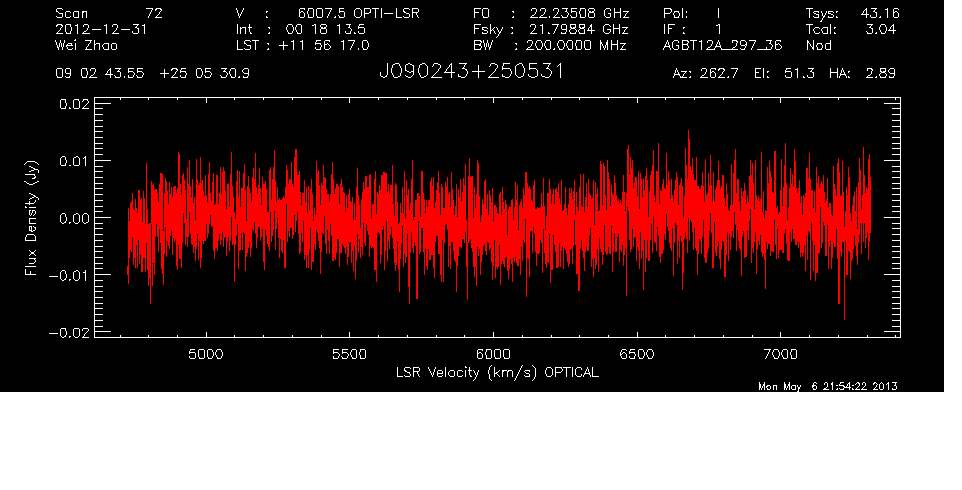Select rest frequency 22.23508 GHz

(579, 13)
